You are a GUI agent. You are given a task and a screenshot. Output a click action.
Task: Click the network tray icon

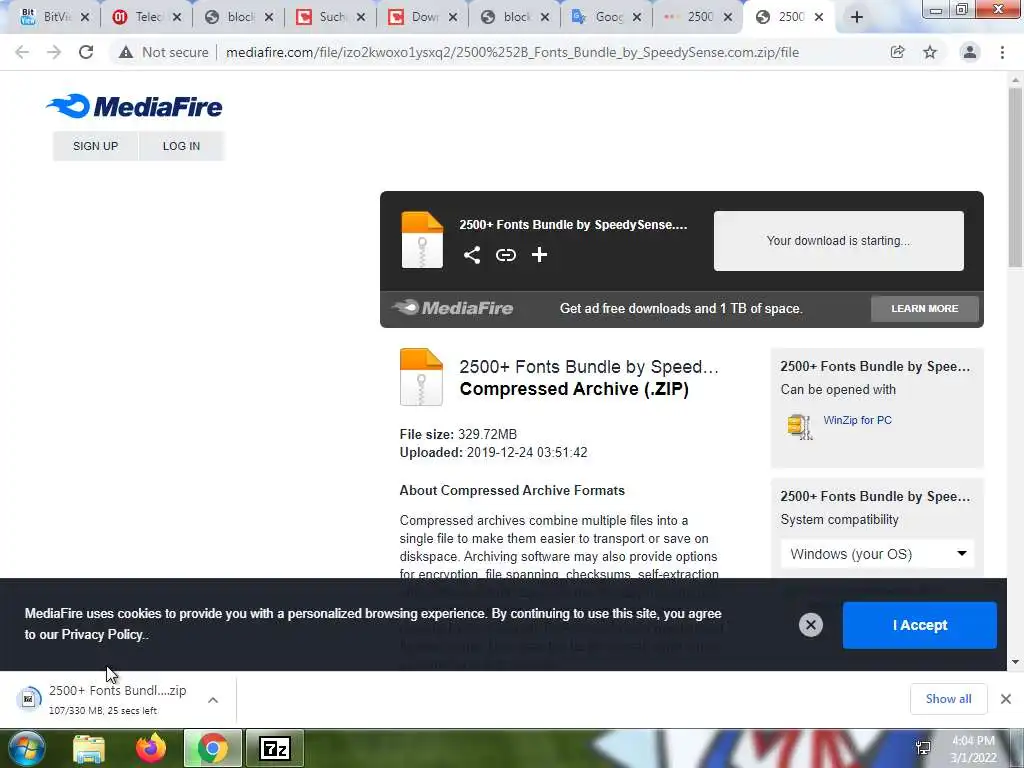point(923,748)
